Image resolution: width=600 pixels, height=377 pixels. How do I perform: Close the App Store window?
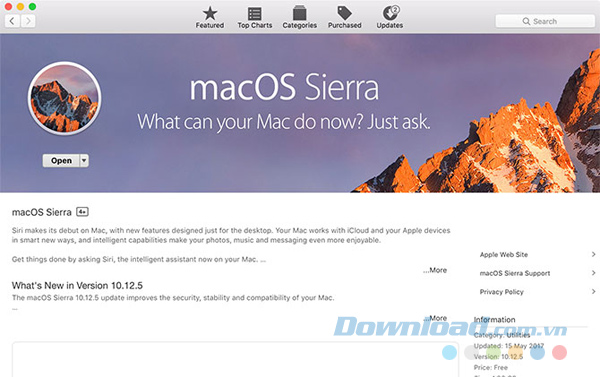point(8,7)
